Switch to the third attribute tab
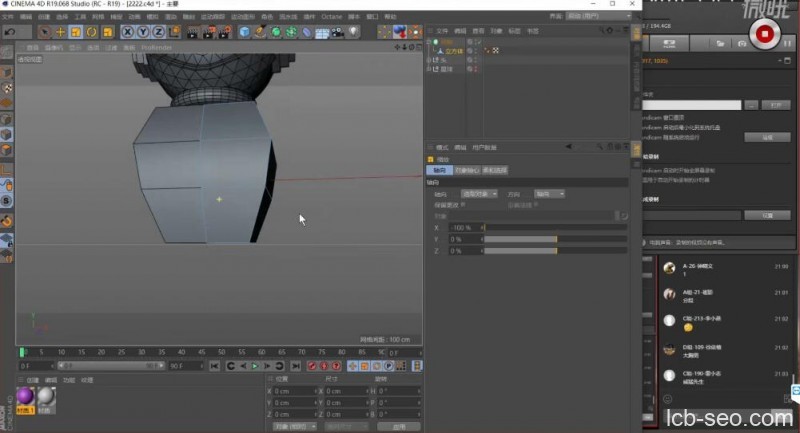This screenshot has width=800, height=433. 494,170
